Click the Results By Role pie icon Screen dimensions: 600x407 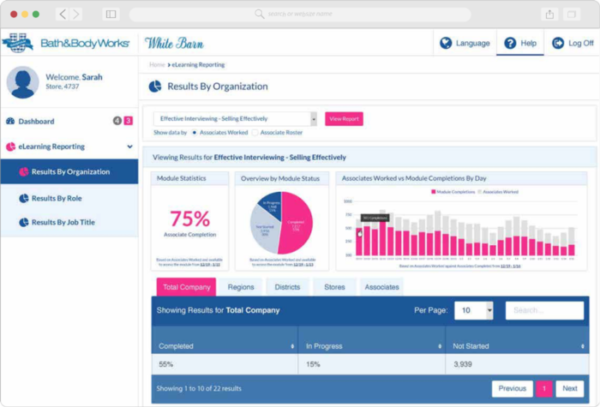(x=24, y=198)
